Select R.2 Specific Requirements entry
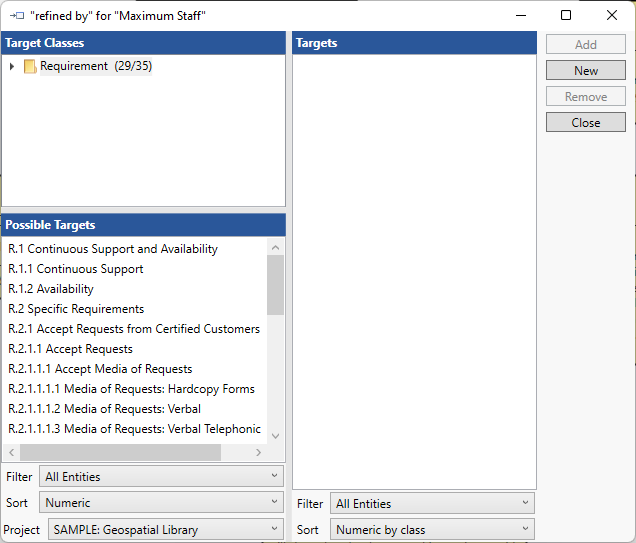This screenshot has height=543, width=636. pos(76,309)
